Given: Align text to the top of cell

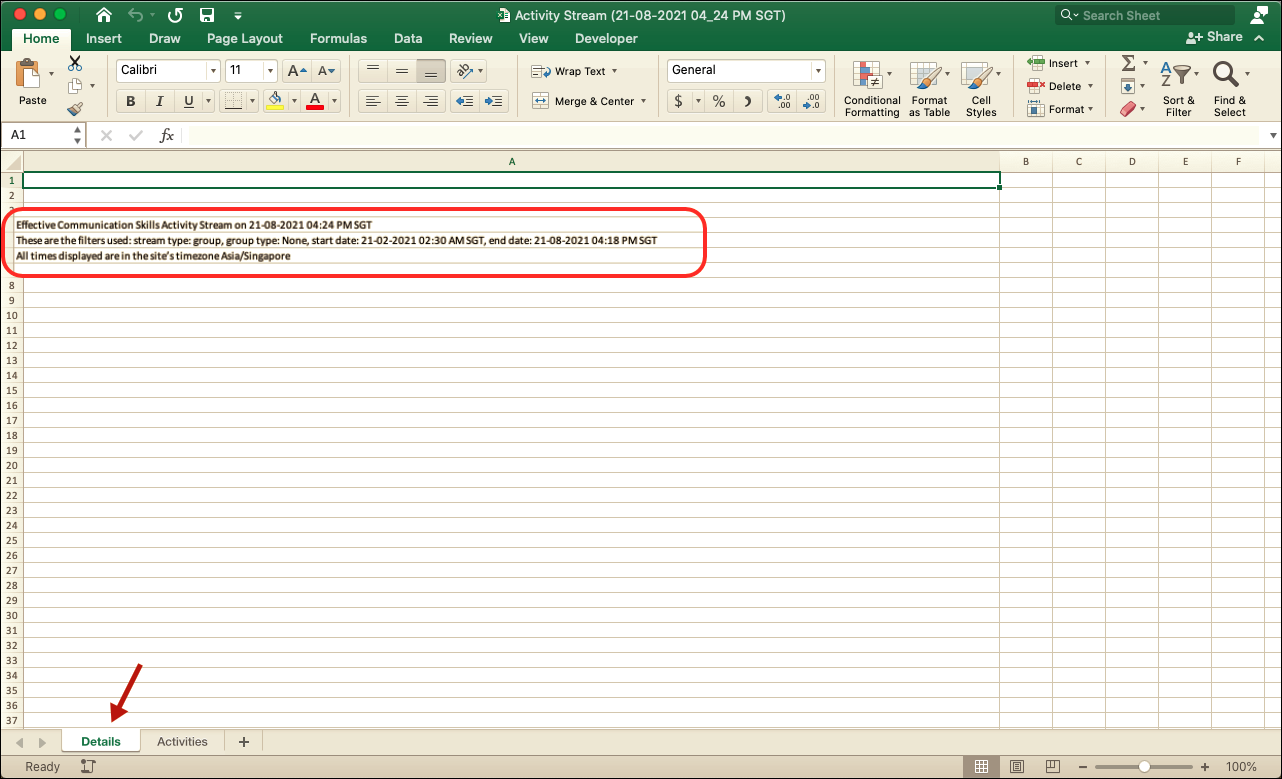Looking at the screenshot, I should coord(372,71).
